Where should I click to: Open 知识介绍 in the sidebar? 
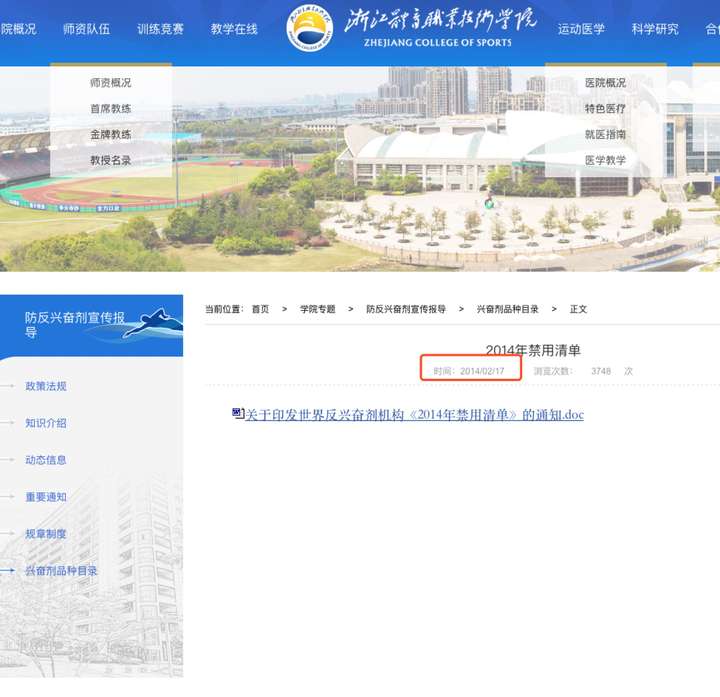tap(46, 423)
